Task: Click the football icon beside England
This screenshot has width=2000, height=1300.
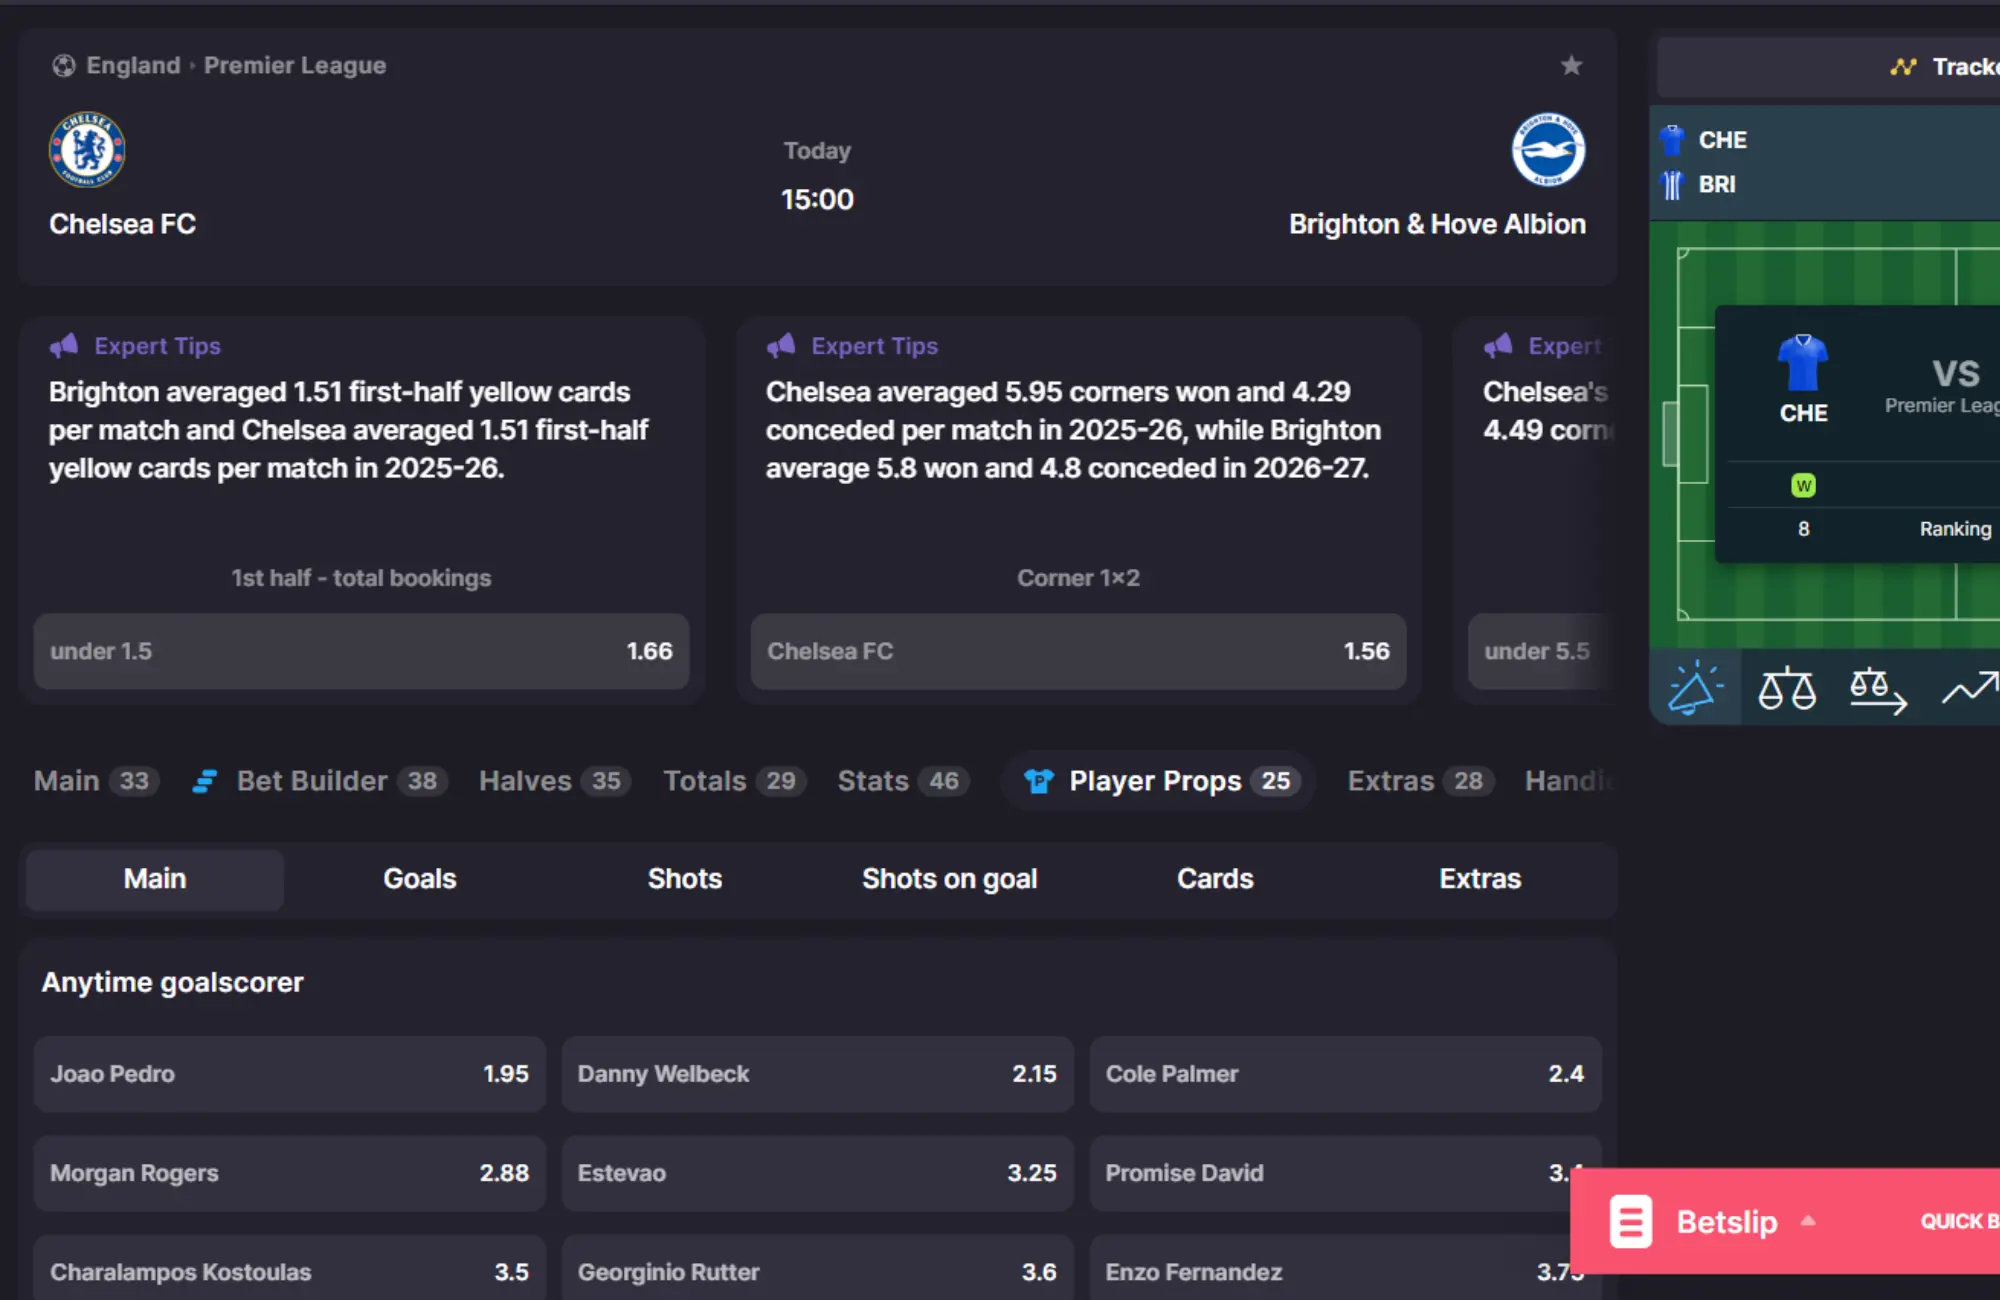Action: (x=63, y=66)
